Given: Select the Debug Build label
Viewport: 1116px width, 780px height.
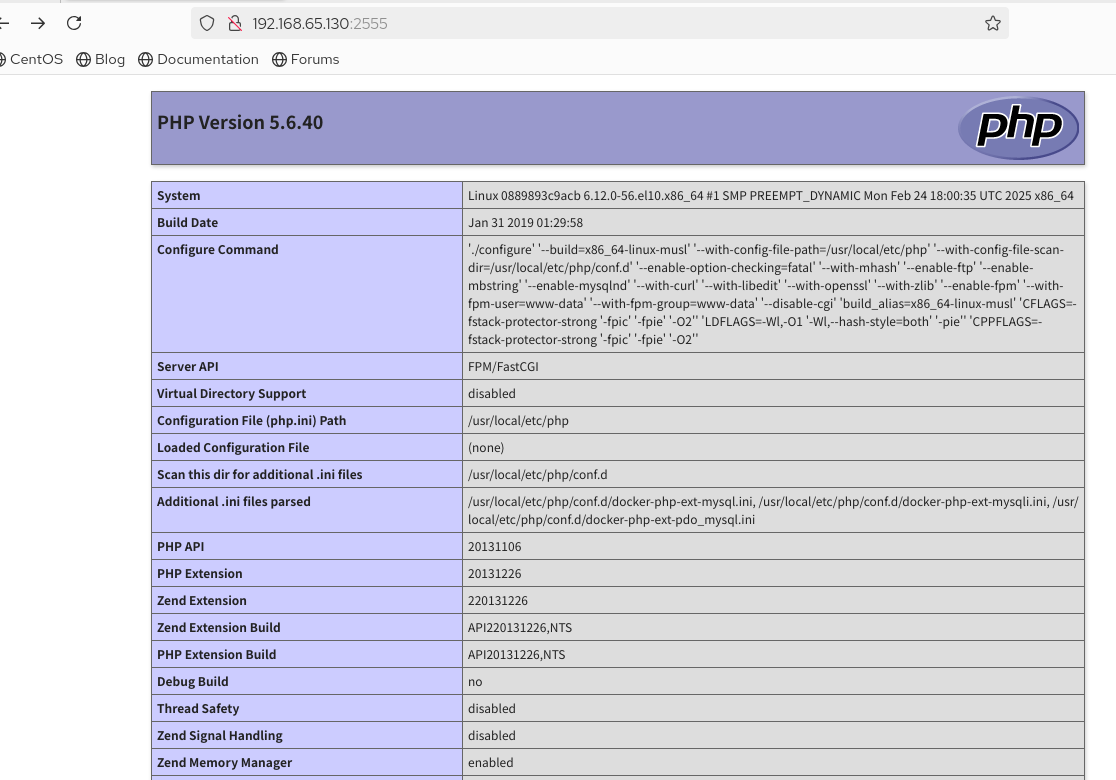Looking at the screenshot, I should (193, 682).
